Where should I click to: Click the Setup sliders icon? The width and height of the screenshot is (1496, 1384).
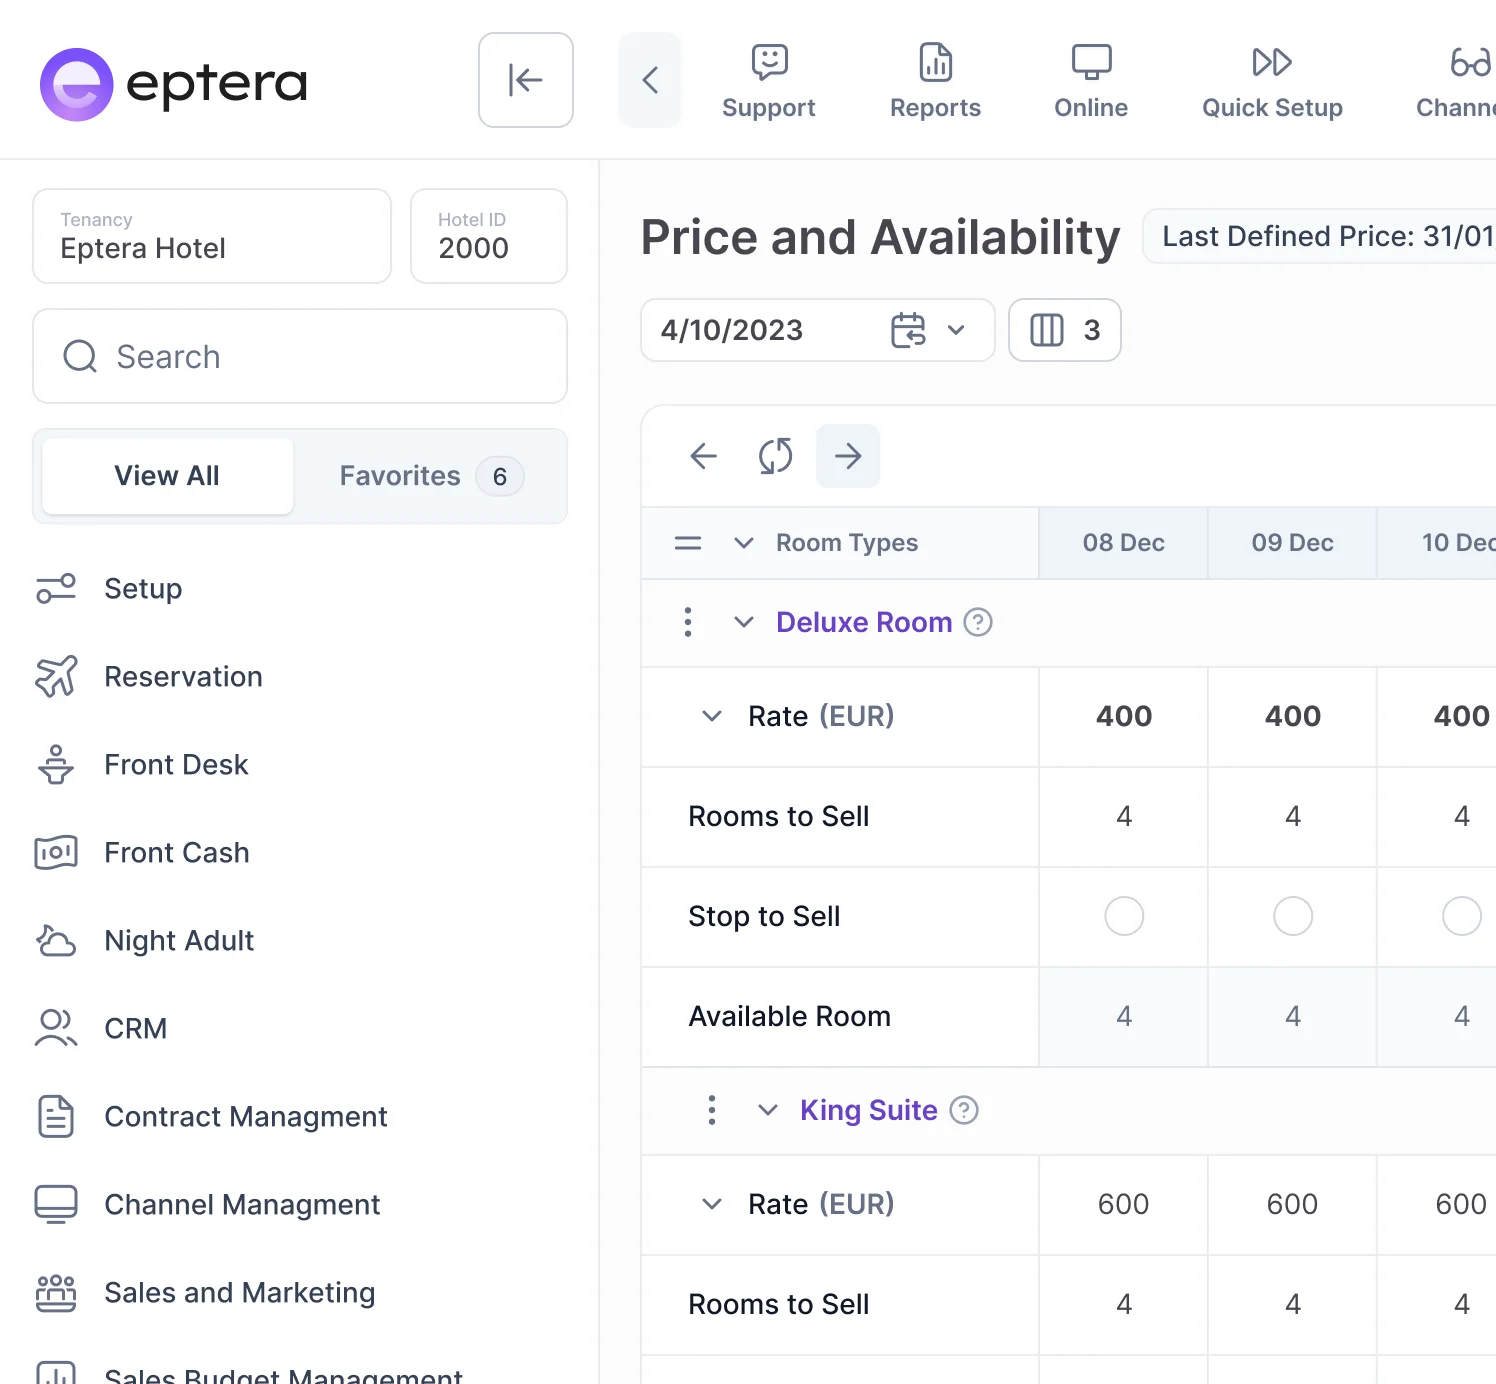point(56,589)
